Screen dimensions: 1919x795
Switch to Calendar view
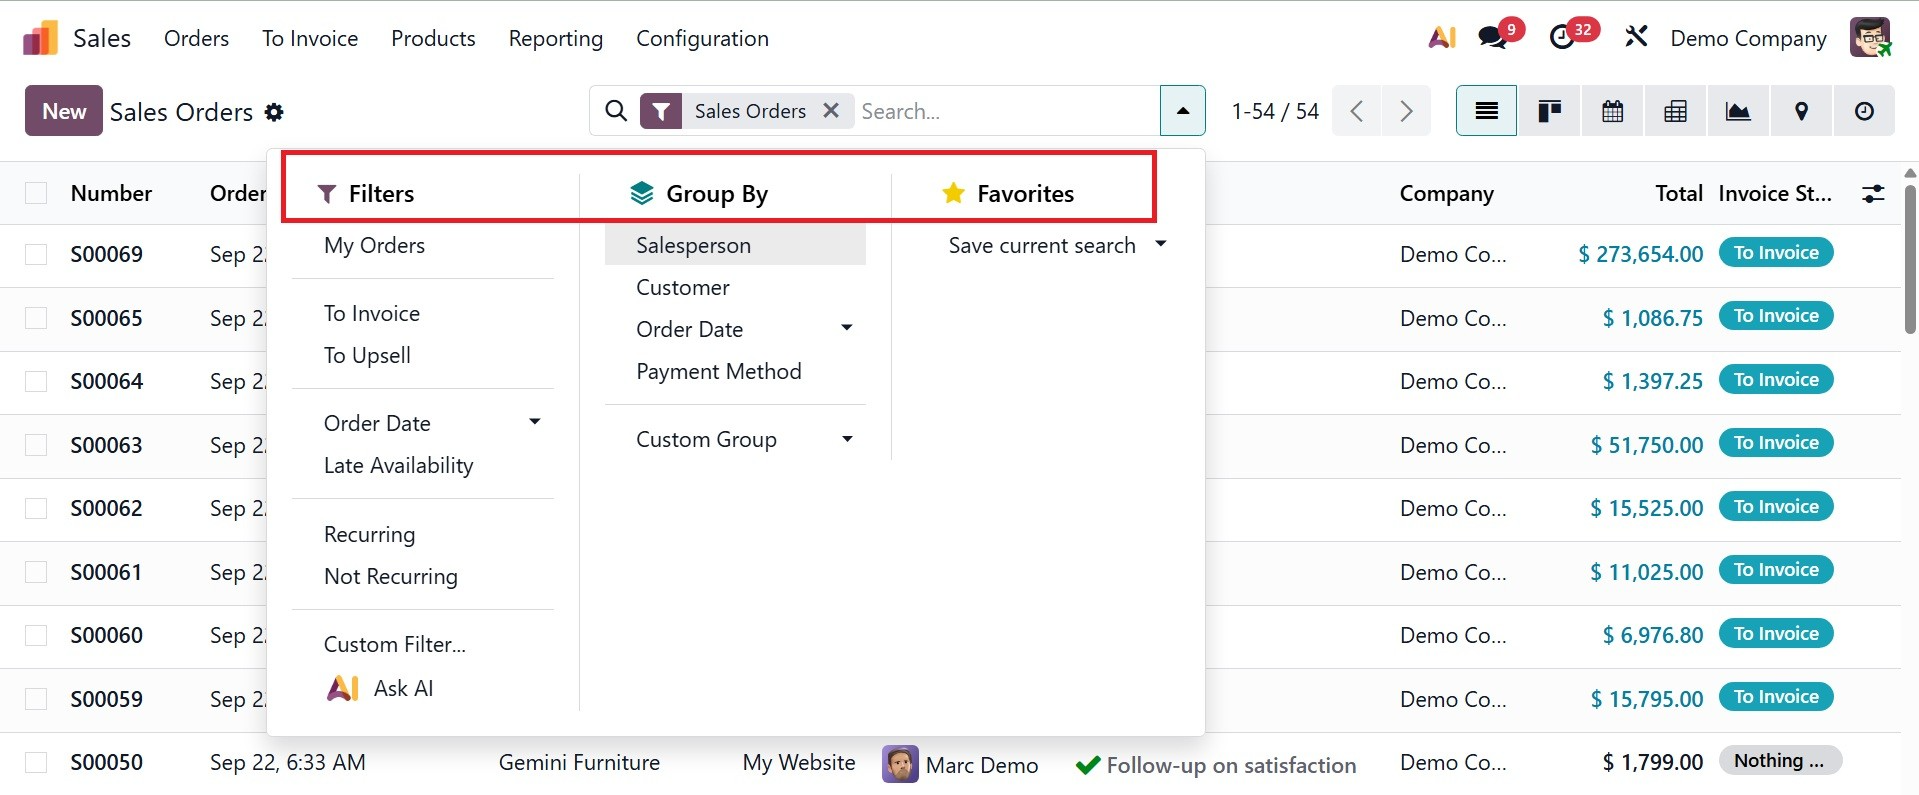[x=1612, y=111]
